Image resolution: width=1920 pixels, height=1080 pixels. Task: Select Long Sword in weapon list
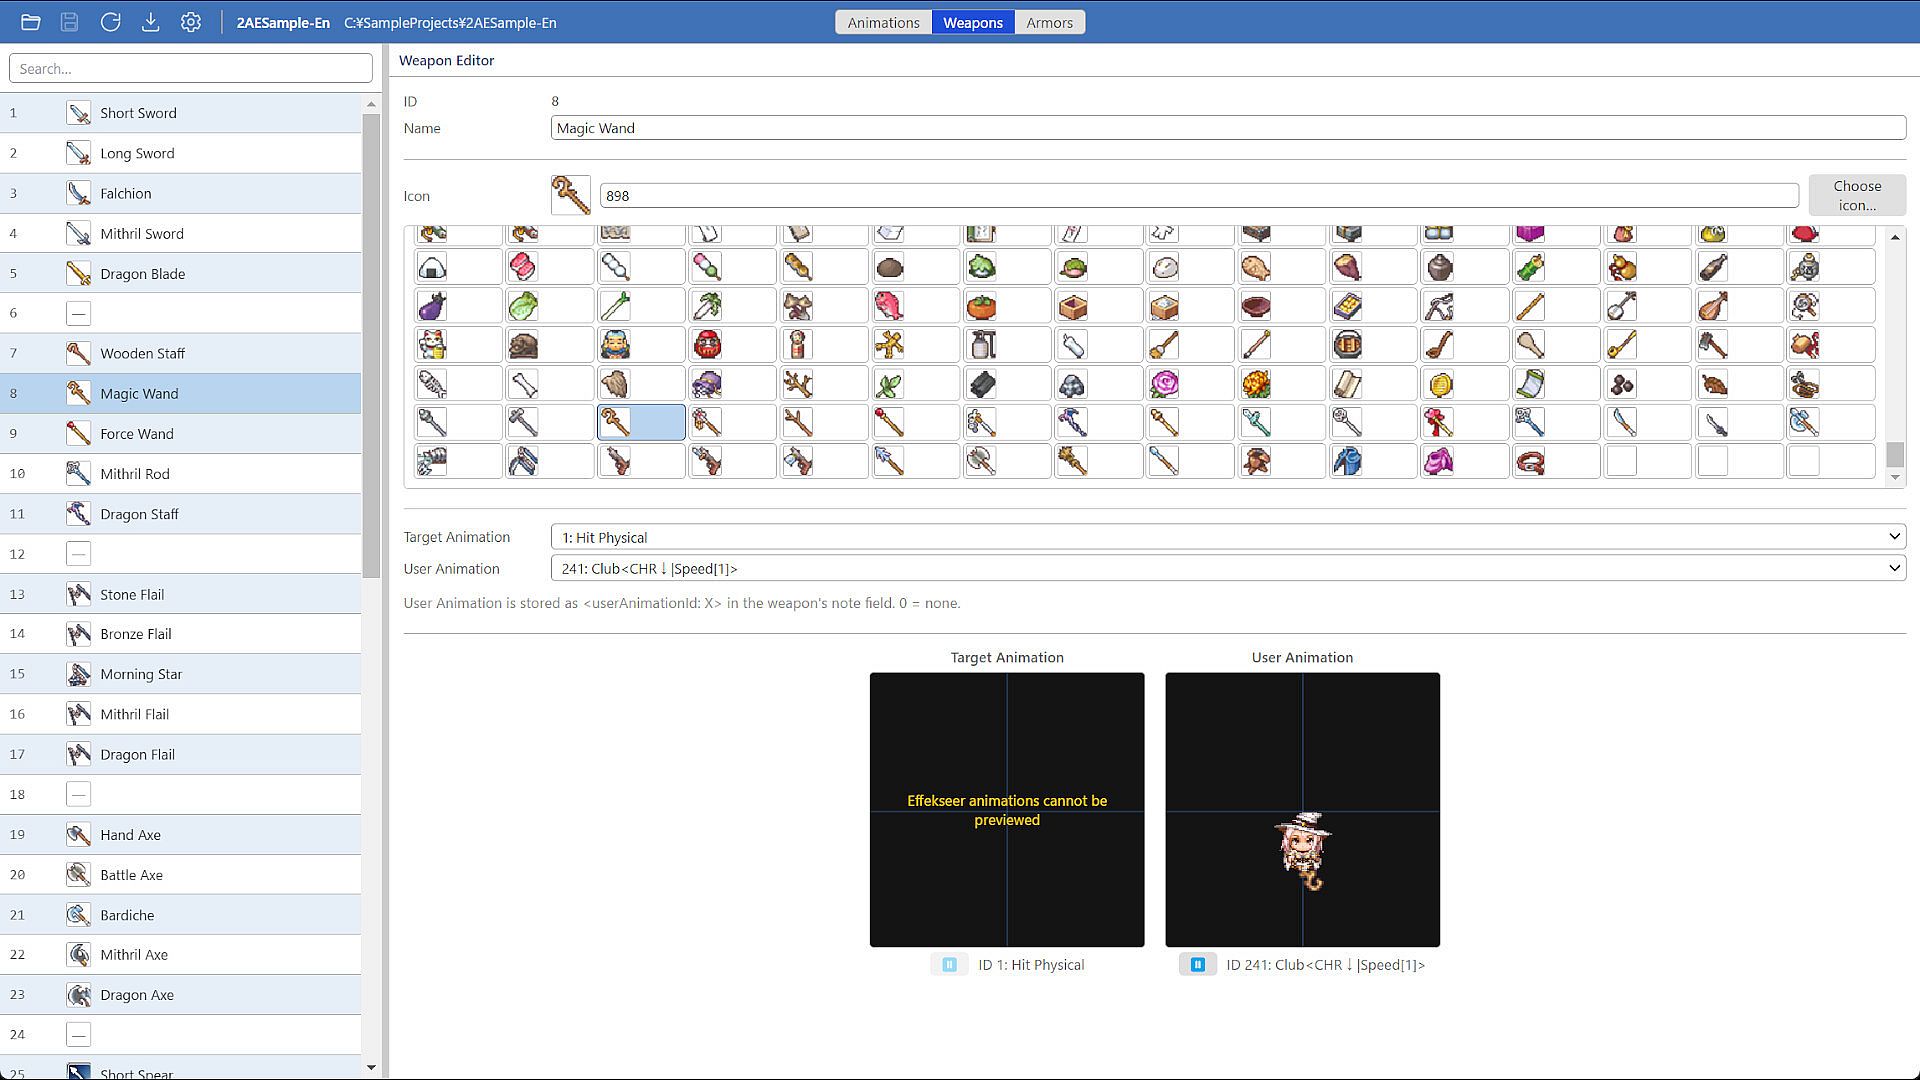pos(181,153)
